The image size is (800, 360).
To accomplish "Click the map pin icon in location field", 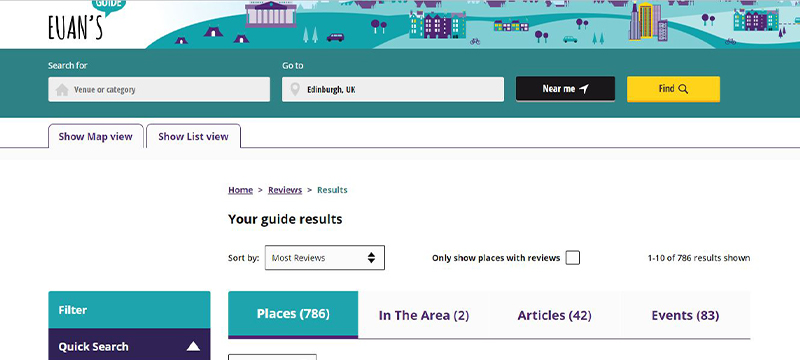I will 294,90.
